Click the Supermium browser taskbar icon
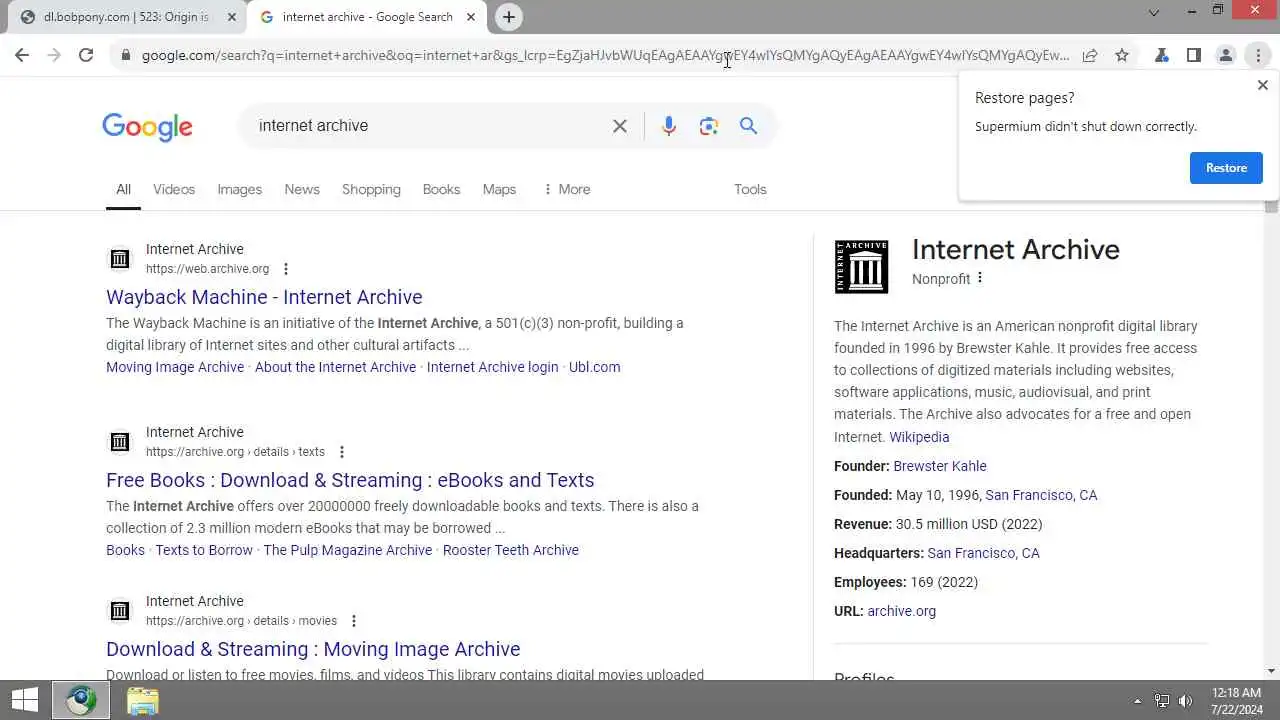This screenshot has height=720, width=1280. [81, 700]
